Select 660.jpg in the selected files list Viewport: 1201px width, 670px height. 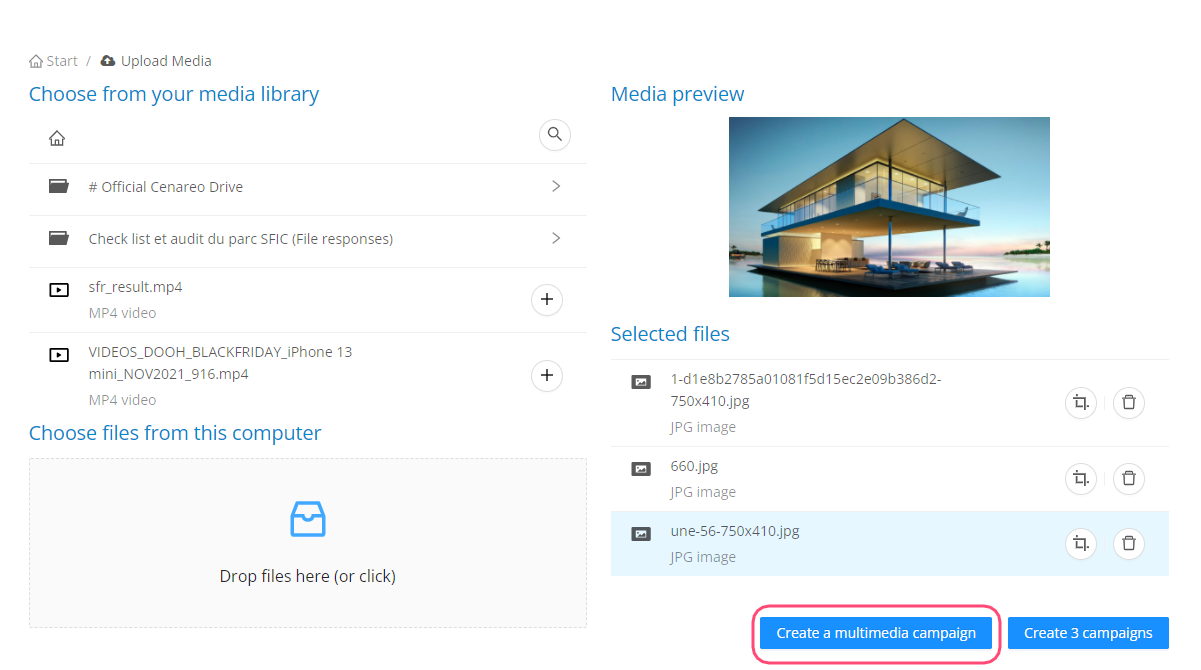click(694, 466)
